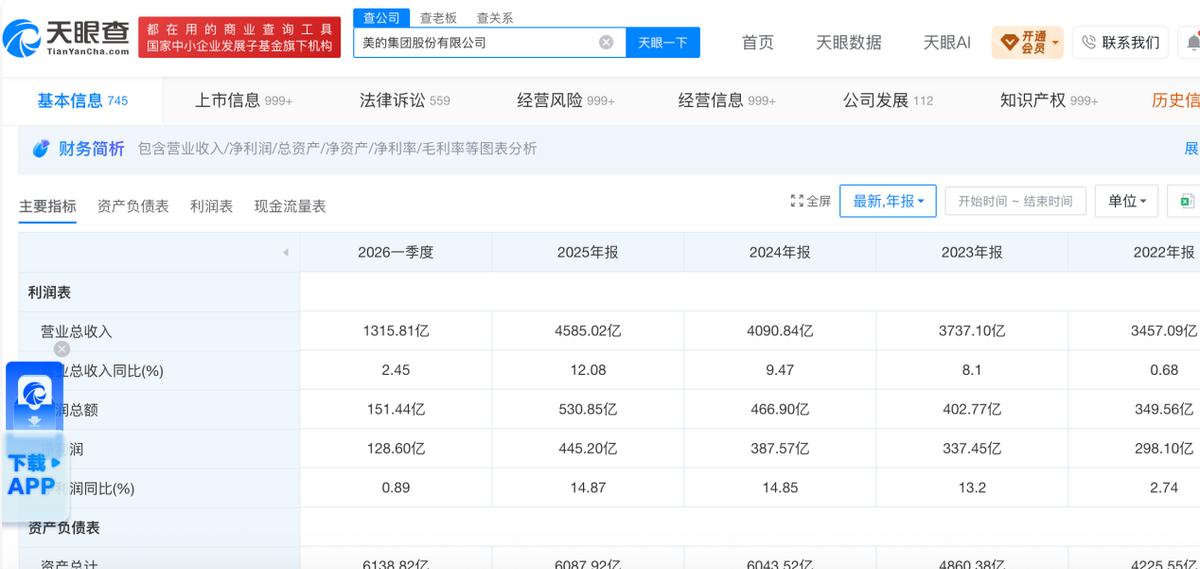Viewport: 1200px width, 569px height.
Task: Click the 2024年报 column header
Action: [x=780, y=252]
